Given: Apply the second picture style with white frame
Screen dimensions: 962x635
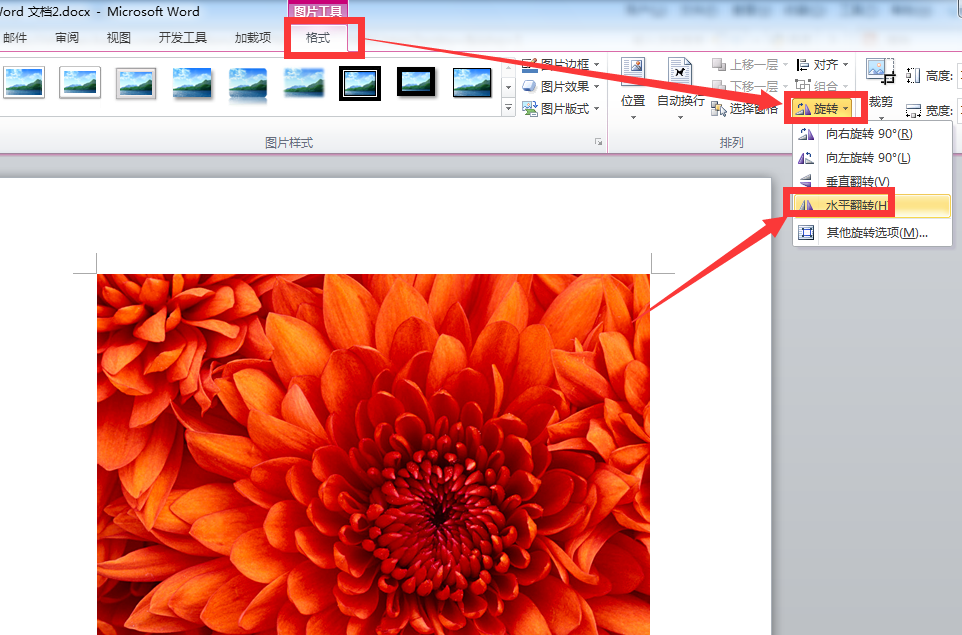Looking at the screenshot, I should (80, 83).
